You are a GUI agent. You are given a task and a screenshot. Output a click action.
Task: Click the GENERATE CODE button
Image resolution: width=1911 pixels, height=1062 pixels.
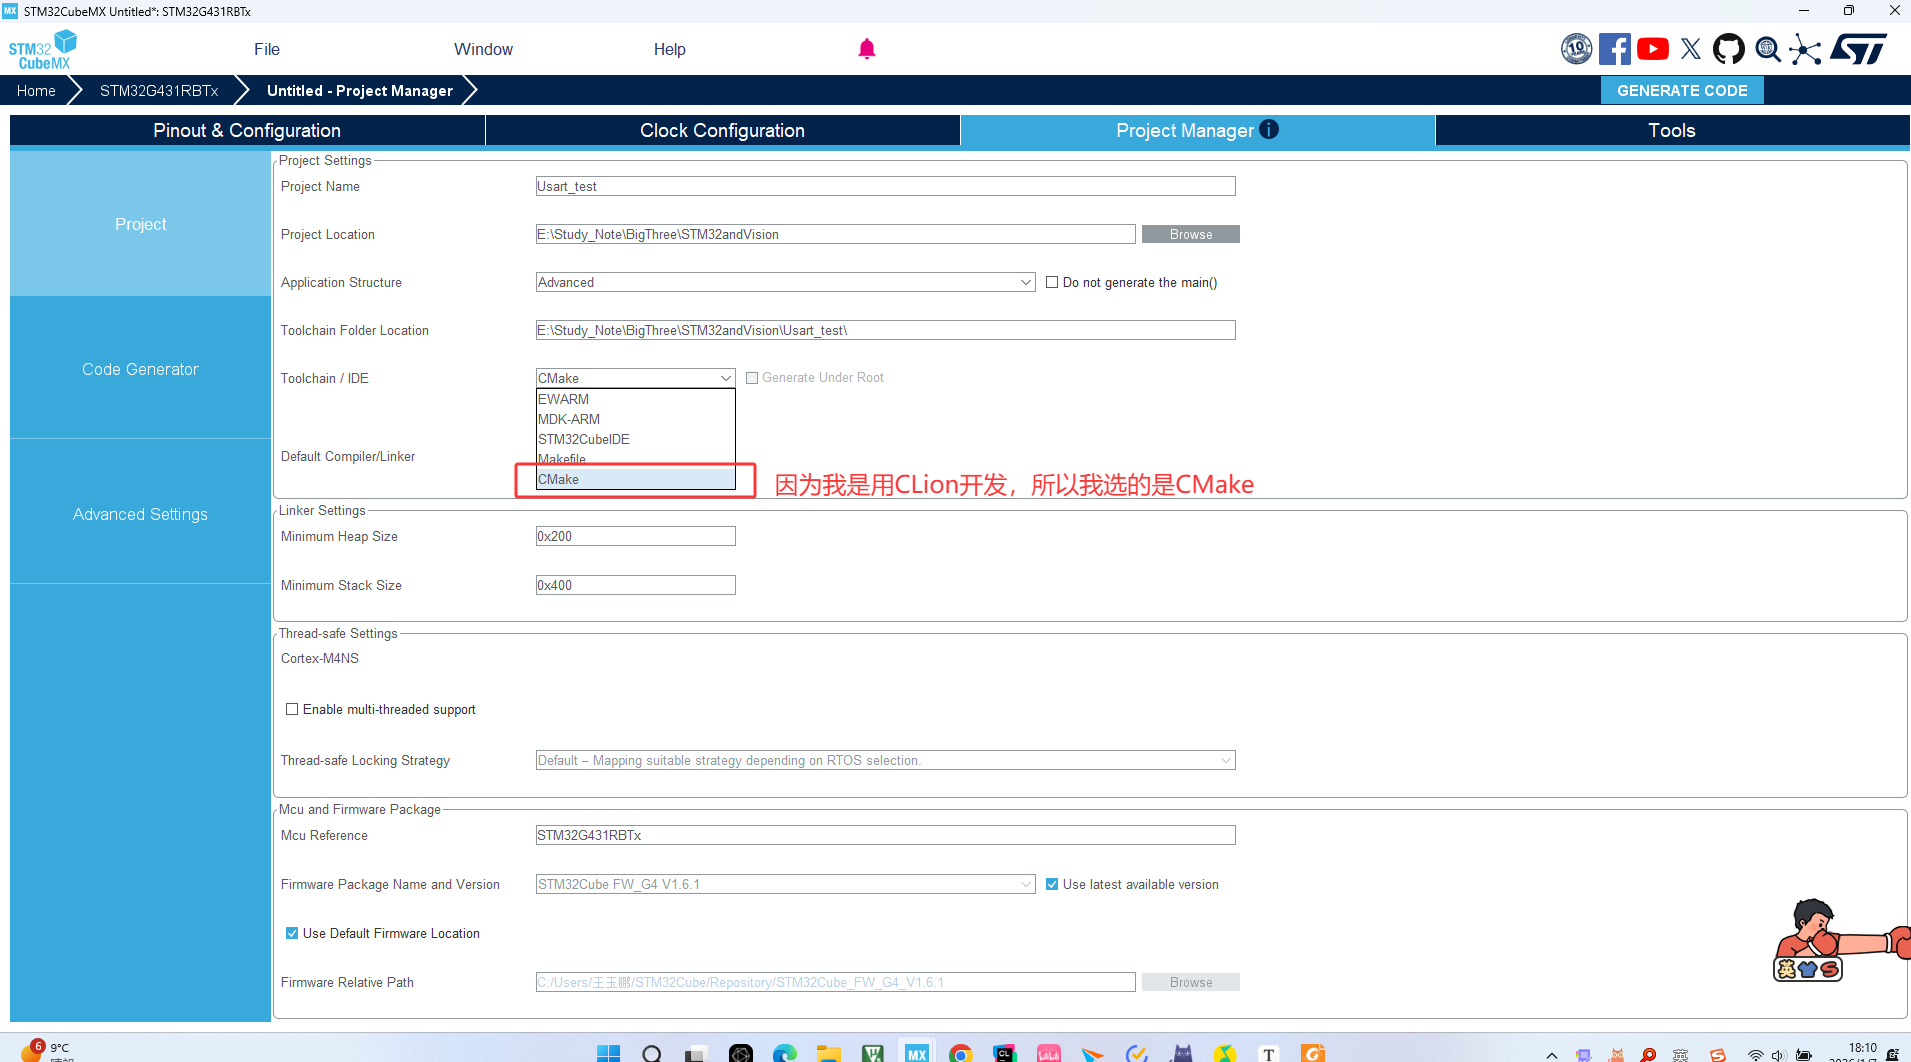pyautogui.click(x=1682, y=90)
